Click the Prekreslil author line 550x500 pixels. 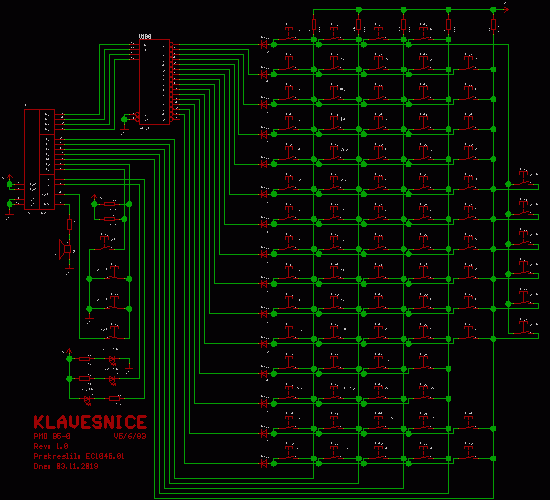click(79, 456)
